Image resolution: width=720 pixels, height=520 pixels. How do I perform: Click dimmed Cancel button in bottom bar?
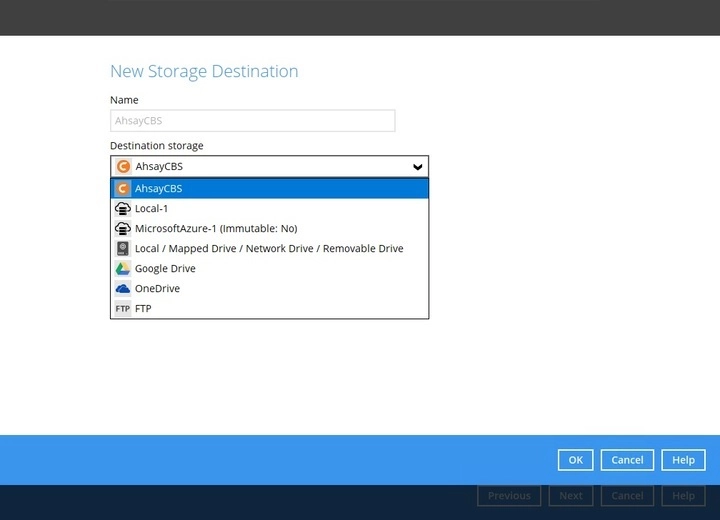click(x=627, y=496)
